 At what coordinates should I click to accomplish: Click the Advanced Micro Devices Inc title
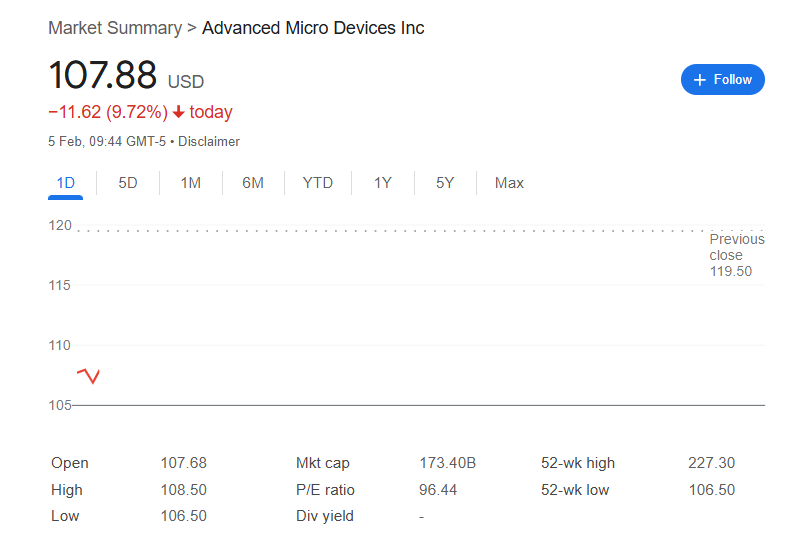pyautogui.click(x=313, y=28)
